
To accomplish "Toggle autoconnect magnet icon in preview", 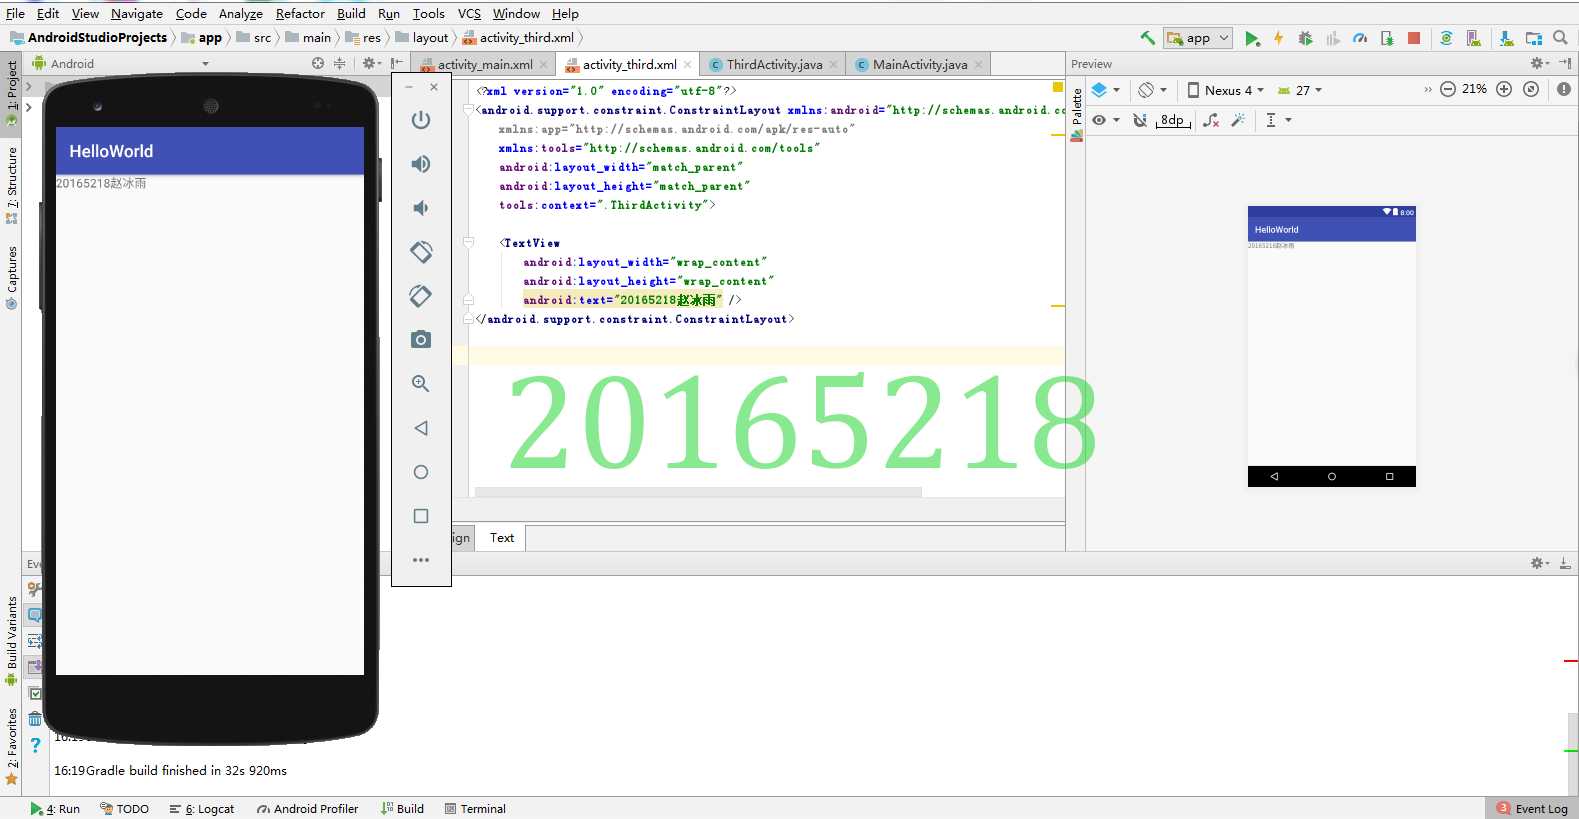I will click(x=1140, y=120).
